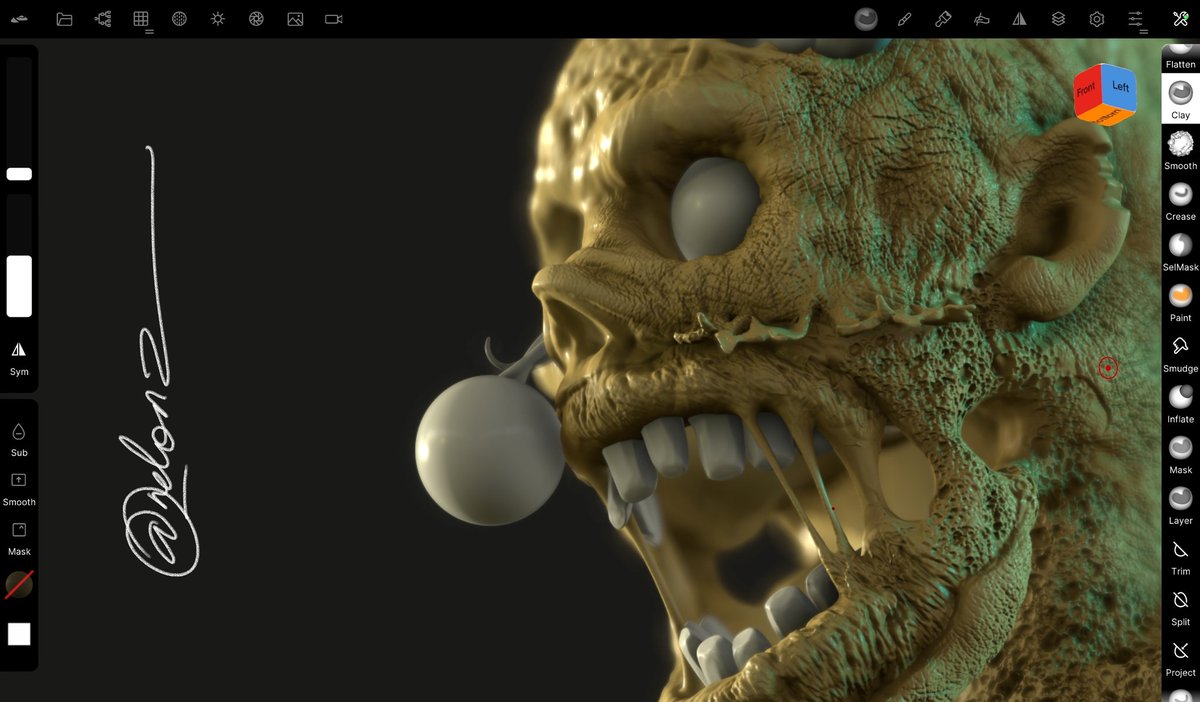Expand the material sphere options
The image size is (1200, 702).
[x=864, y=18]
